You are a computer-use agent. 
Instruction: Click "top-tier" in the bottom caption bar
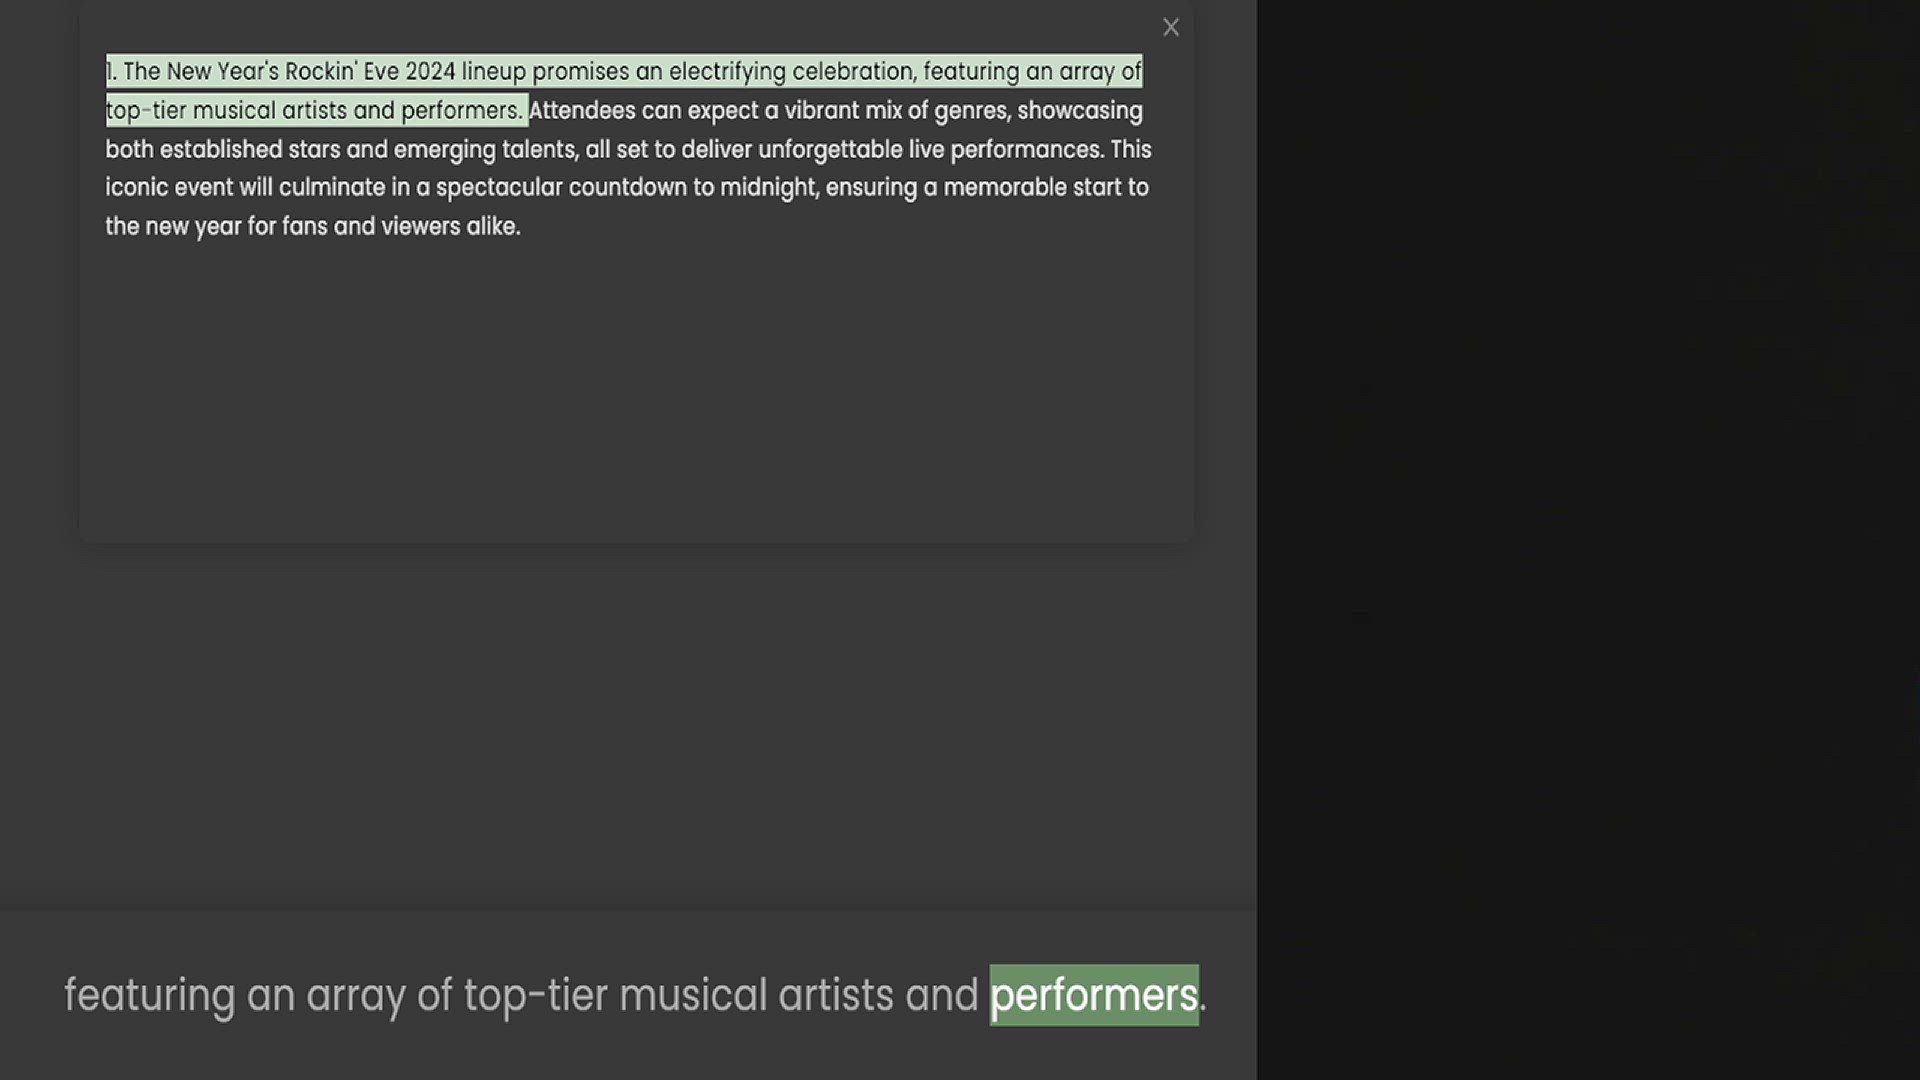535,995
